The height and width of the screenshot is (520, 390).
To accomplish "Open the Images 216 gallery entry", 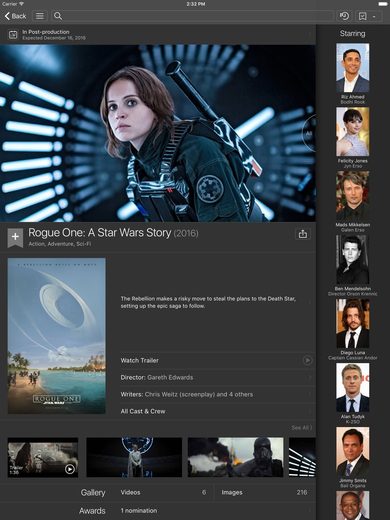I will click(264, 492).
